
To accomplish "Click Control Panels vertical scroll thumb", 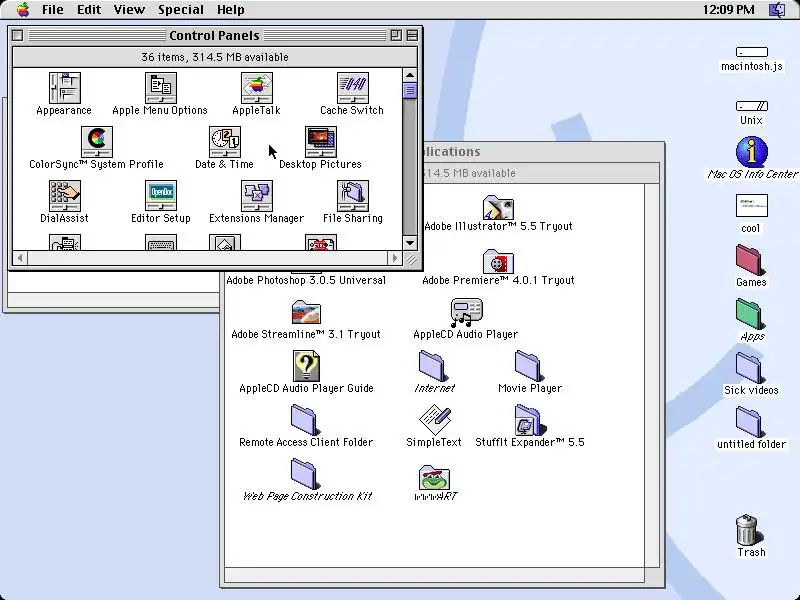I will 410,91.
